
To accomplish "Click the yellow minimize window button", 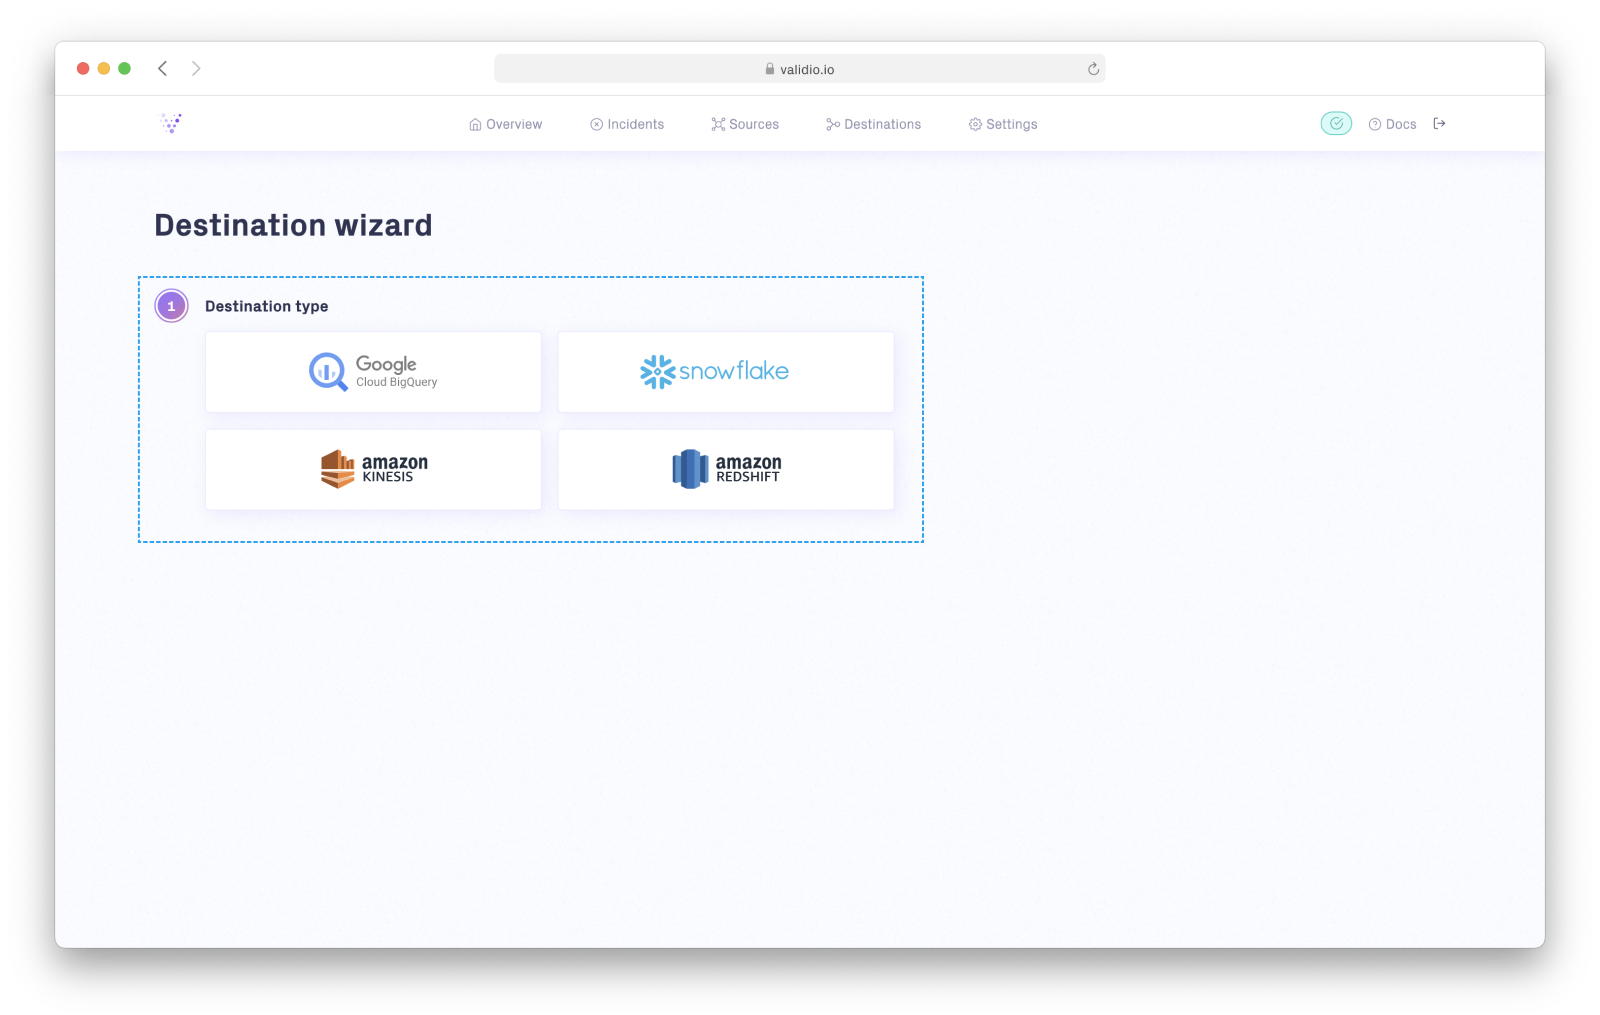I will click(104, 68).
